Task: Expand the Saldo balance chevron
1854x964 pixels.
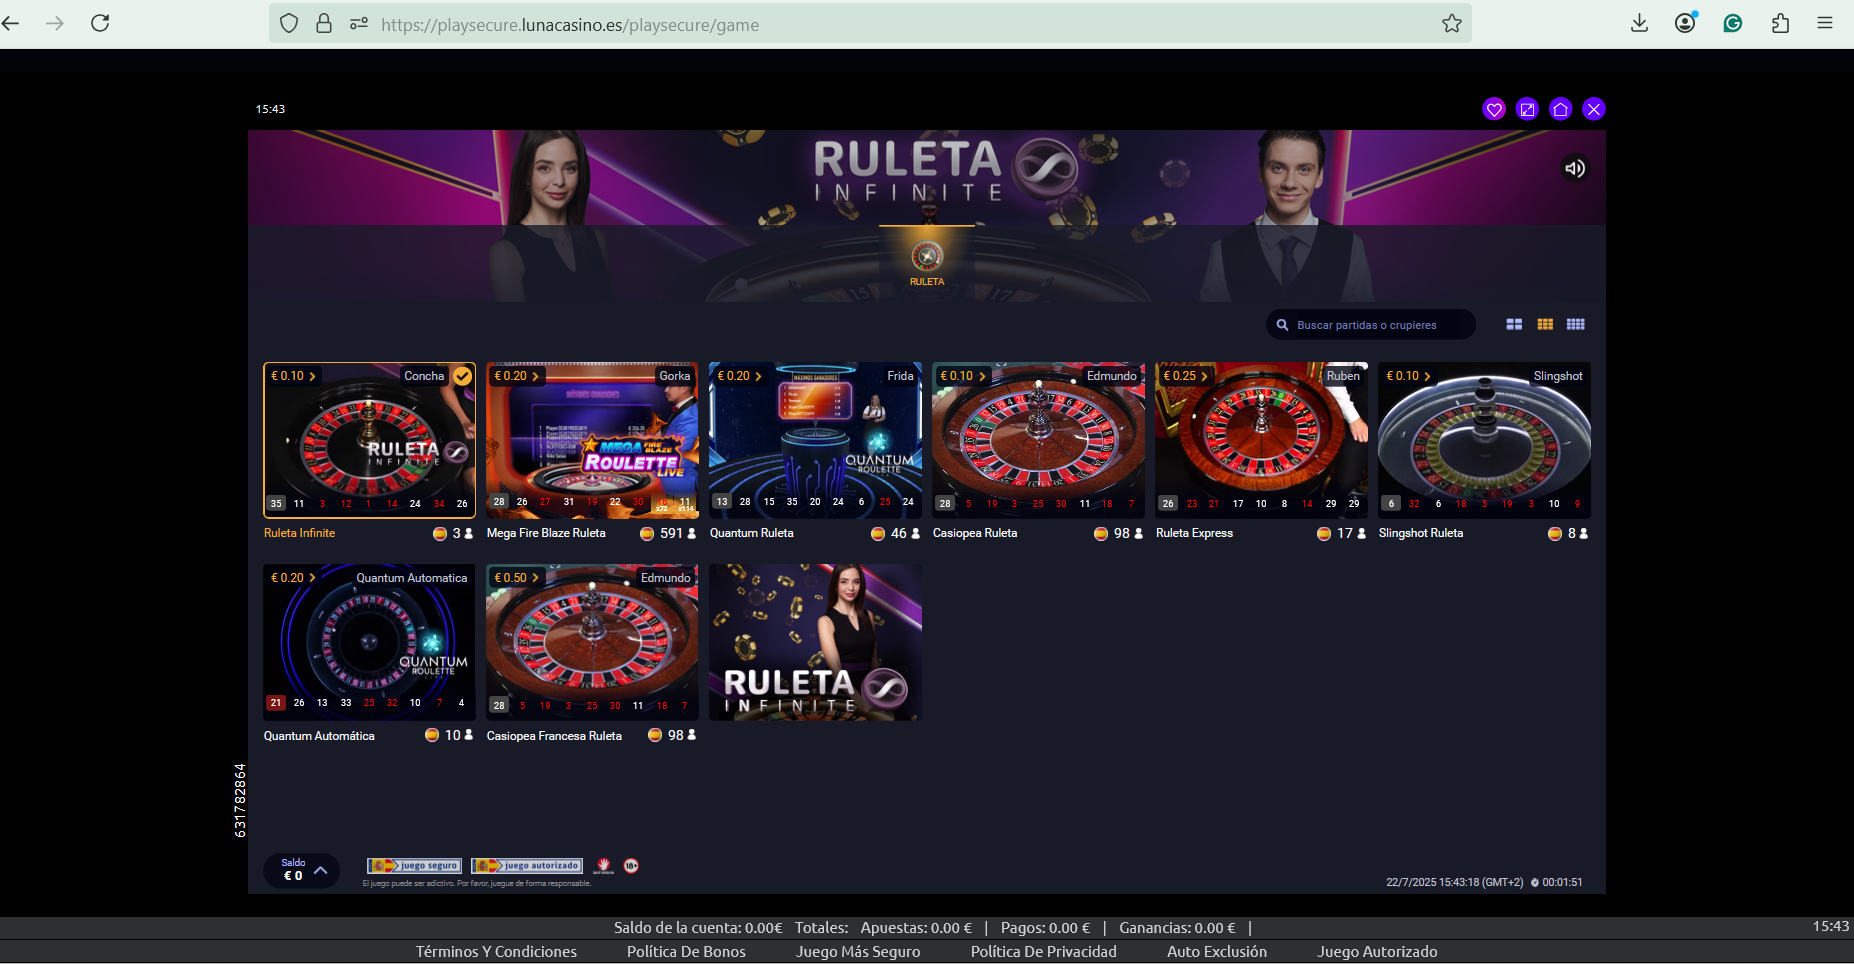Action: [321, 870]
